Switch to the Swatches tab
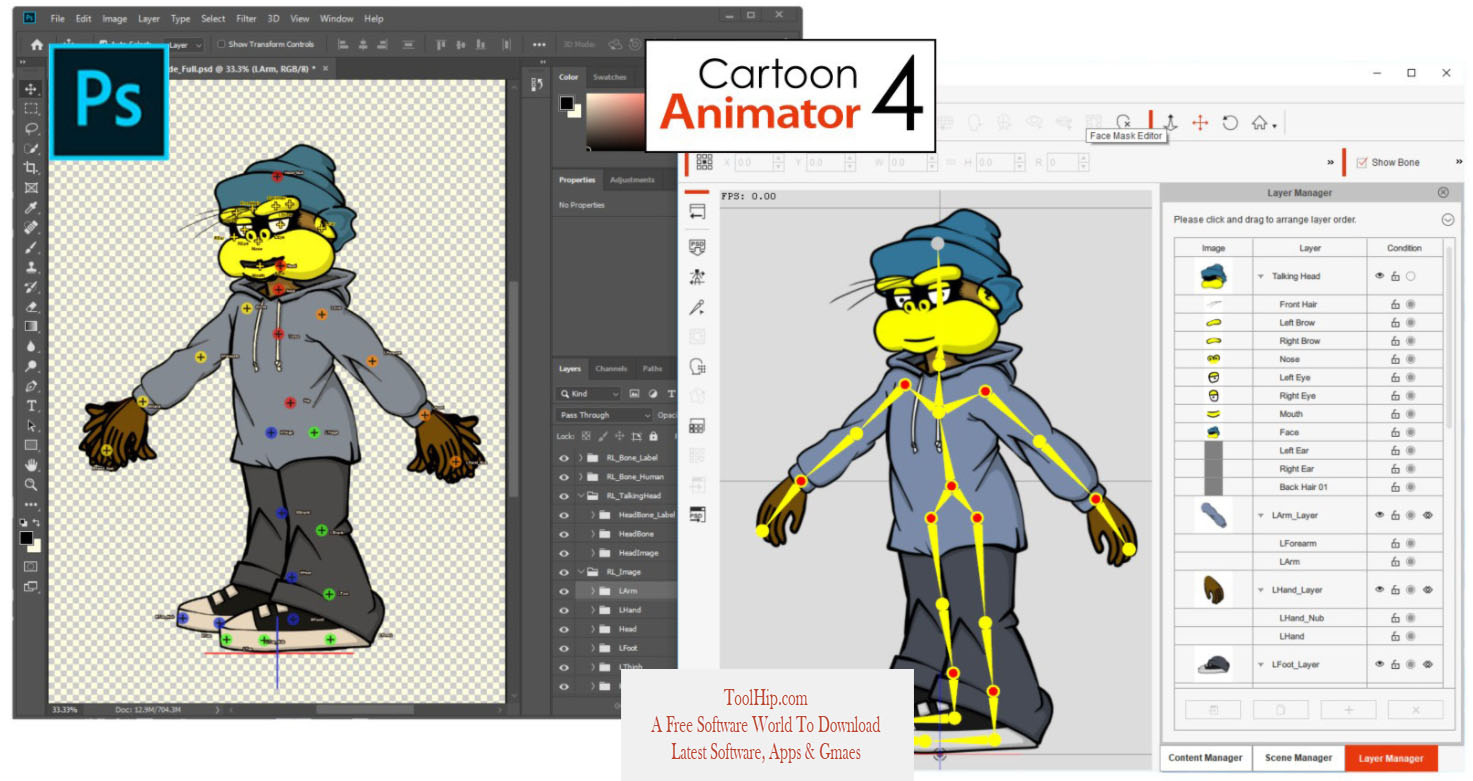 [609, 77]
